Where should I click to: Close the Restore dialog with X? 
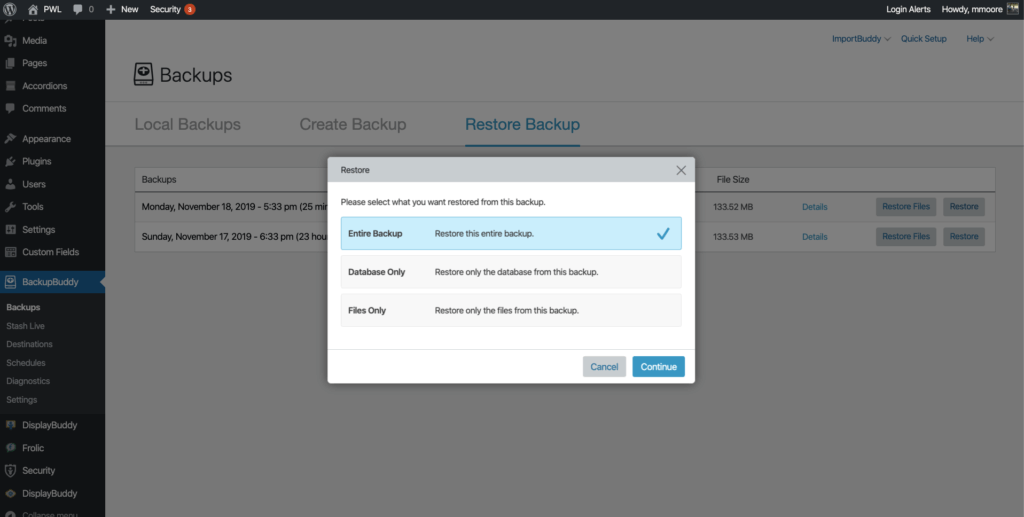[x=681, y=170]
